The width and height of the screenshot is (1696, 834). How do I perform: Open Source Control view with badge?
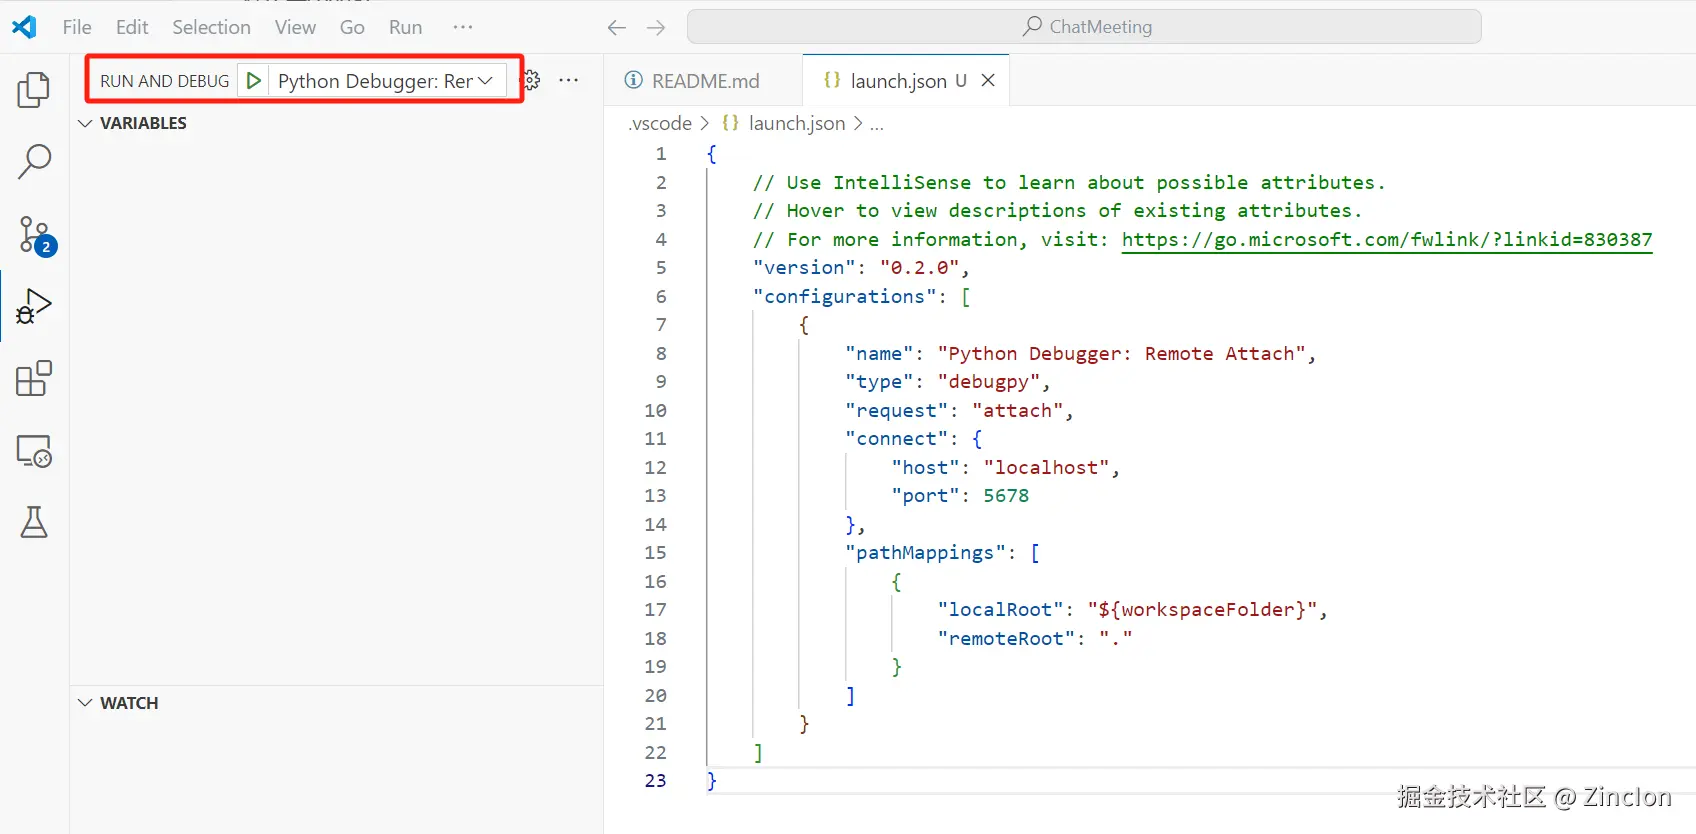click(35, 234)
